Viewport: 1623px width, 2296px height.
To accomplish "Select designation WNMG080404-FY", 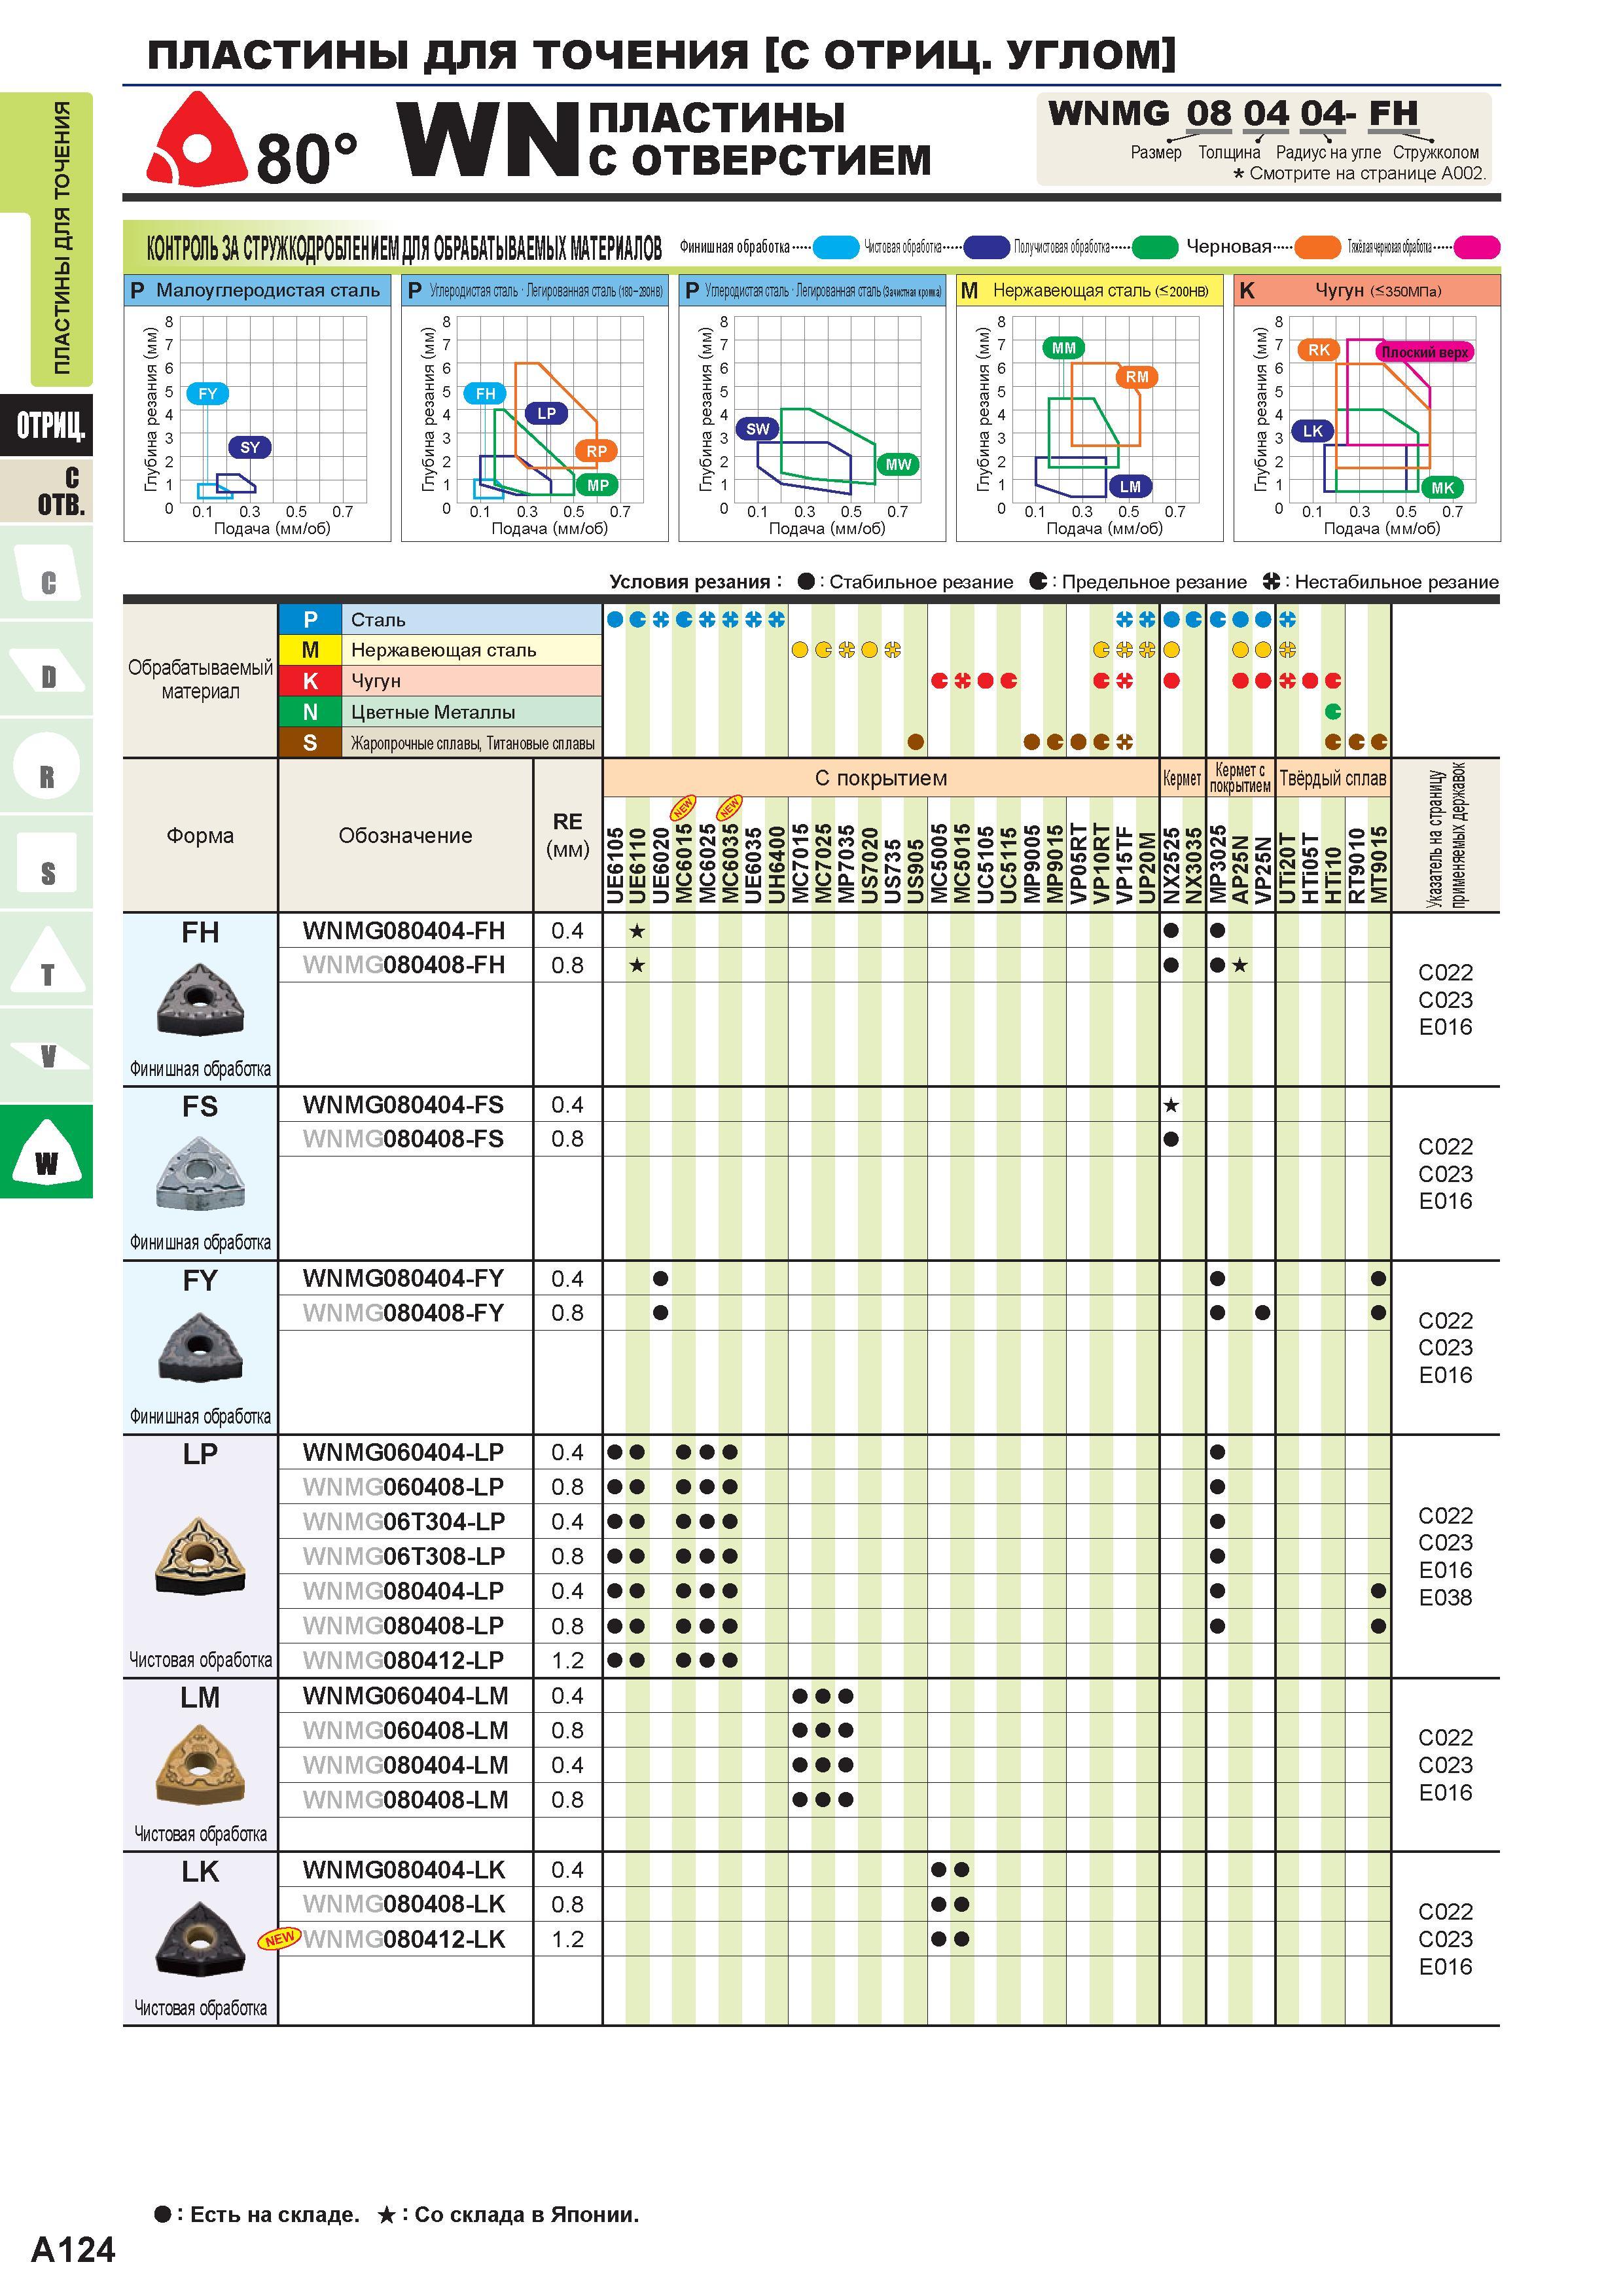I will pyautogui.click(x=404, y=1278).
